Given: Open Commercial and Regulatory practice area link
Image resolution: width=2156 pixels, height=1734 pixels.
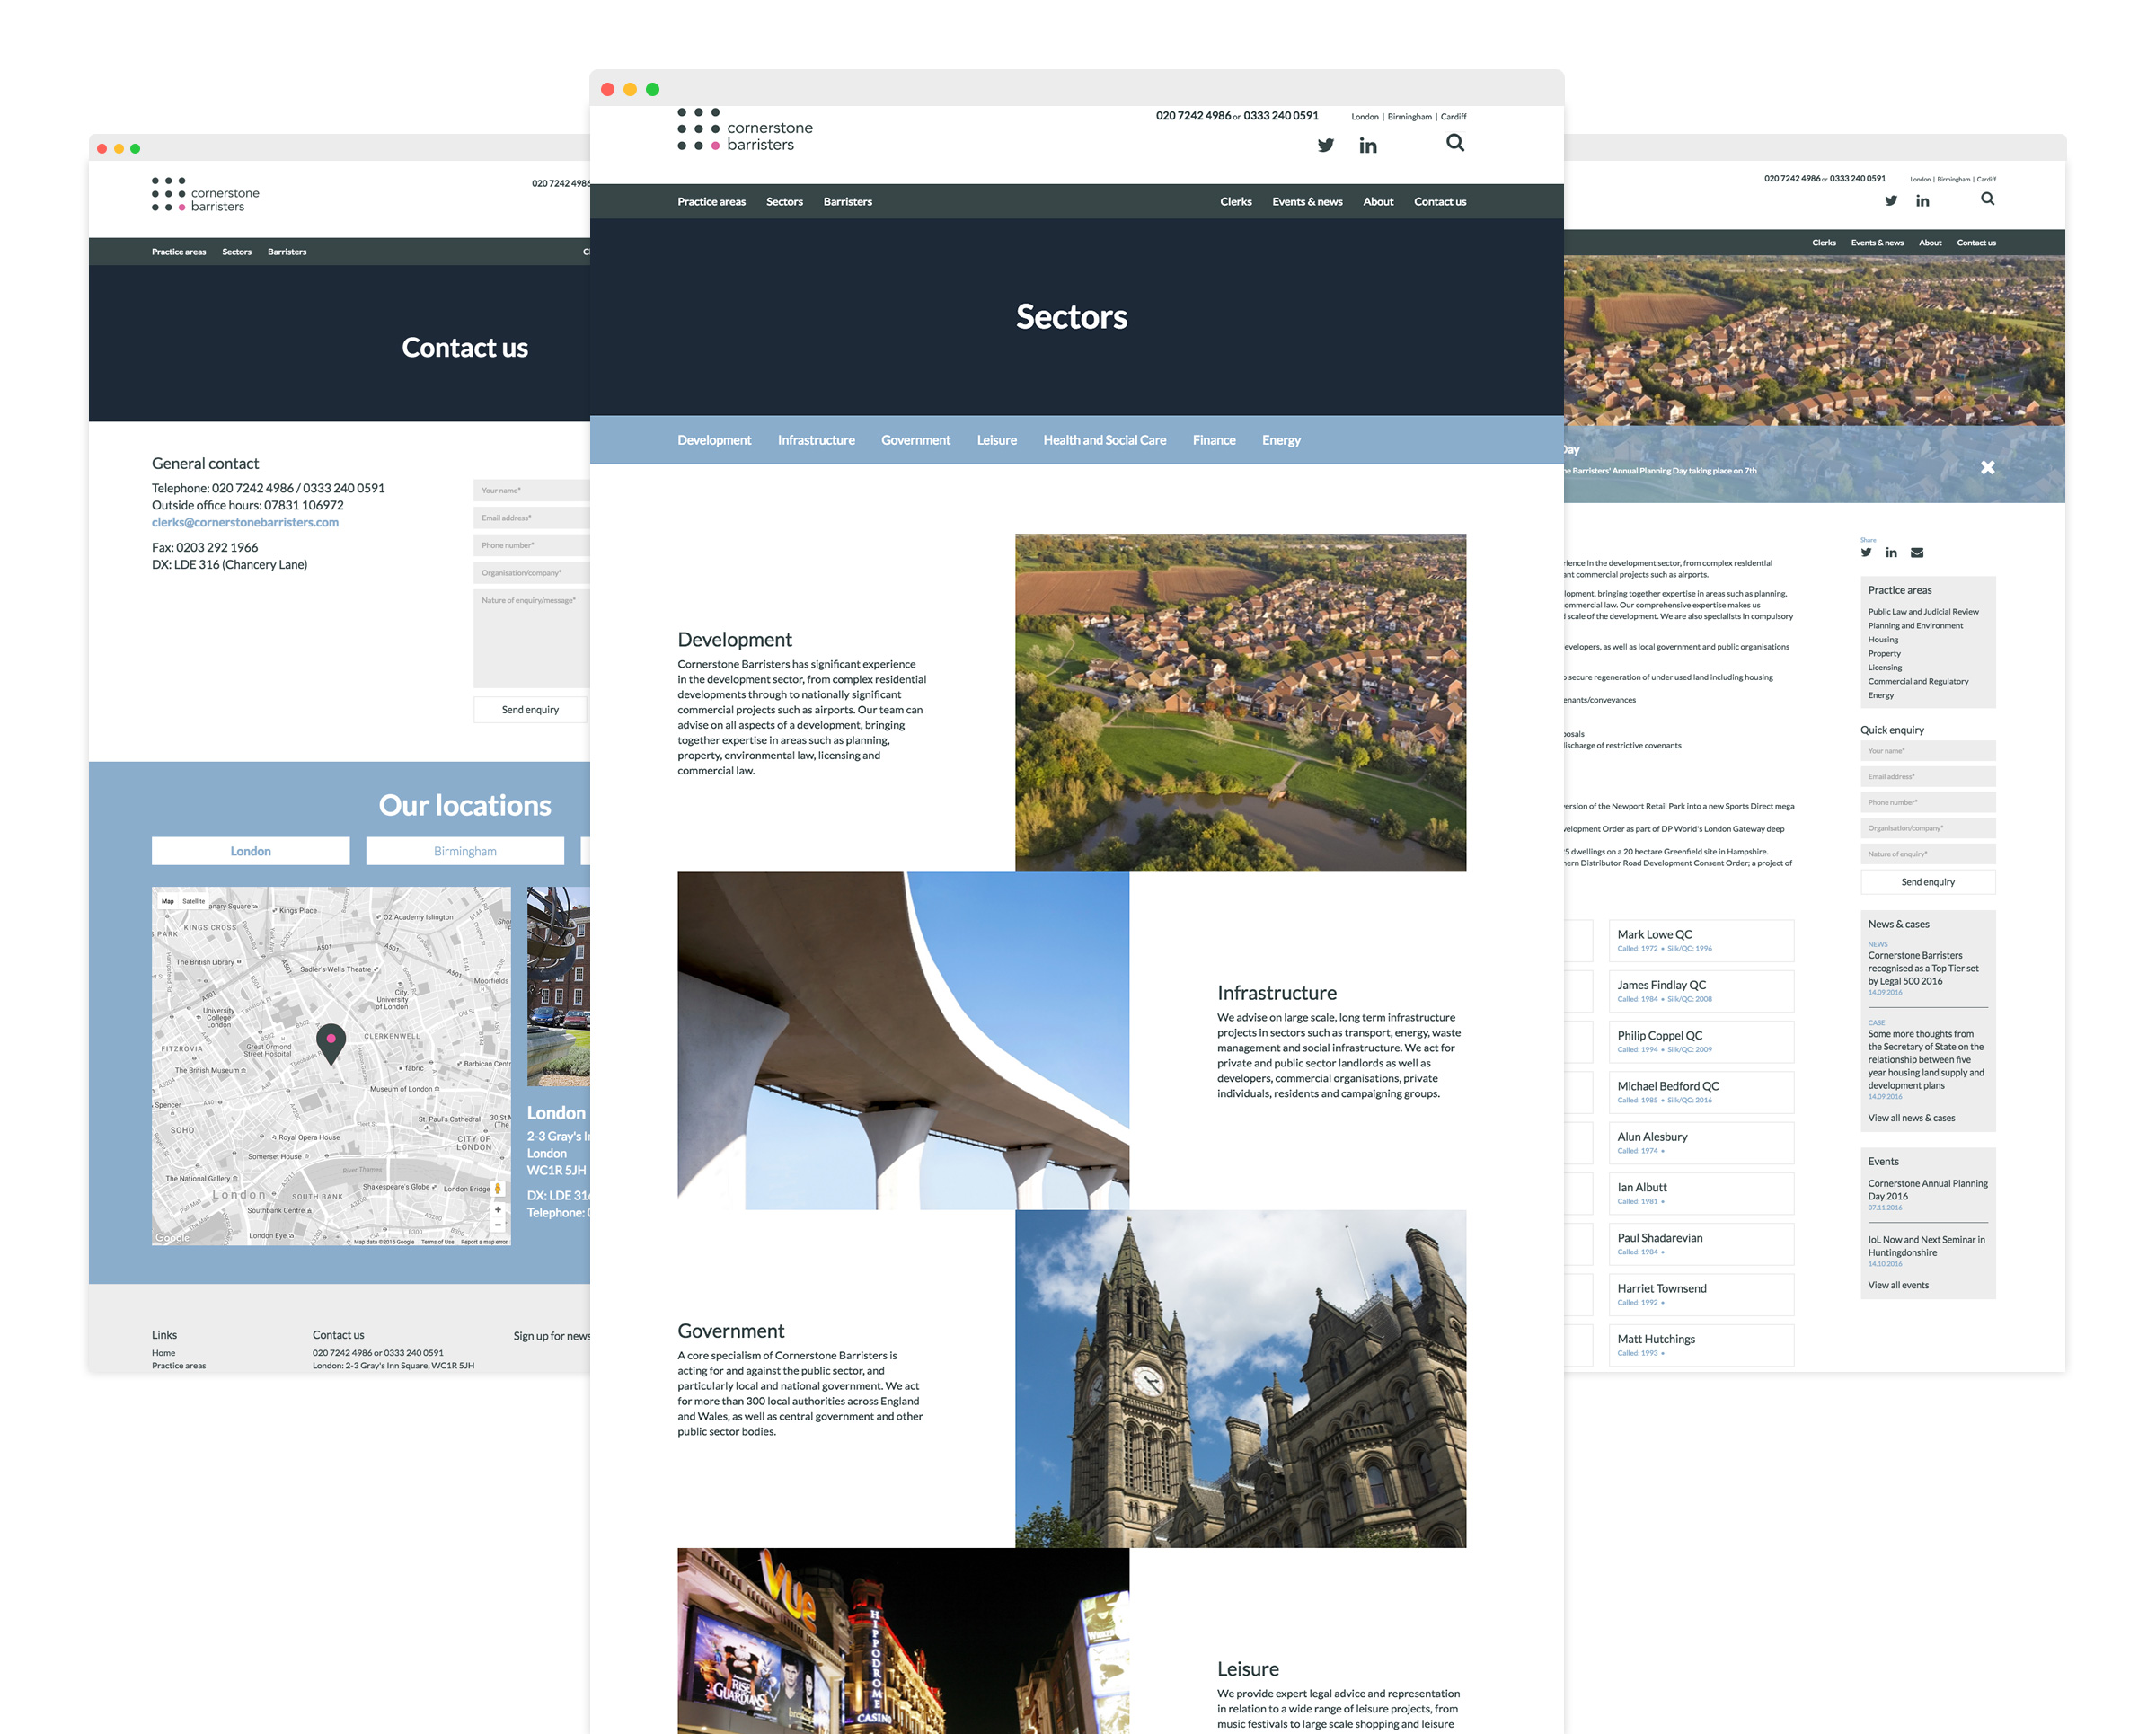Looking at the screenshot, I should (1918, 682).
